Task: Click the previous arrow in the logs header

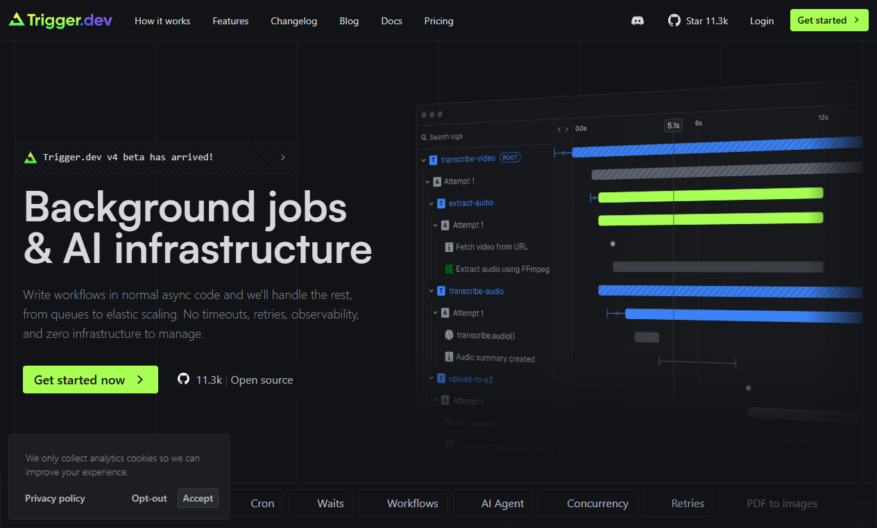Action: [559, 129]
